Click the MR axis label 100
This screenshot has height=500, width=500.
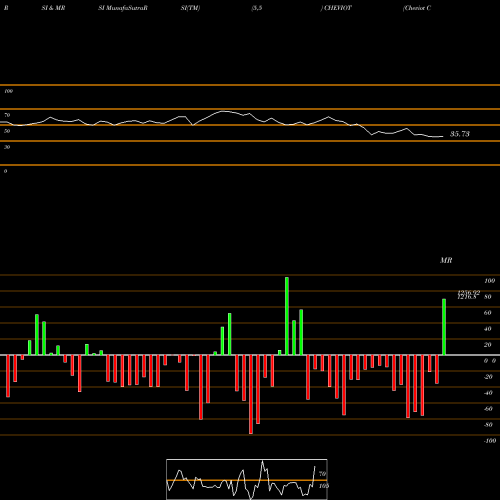click(x=489, y=281)
